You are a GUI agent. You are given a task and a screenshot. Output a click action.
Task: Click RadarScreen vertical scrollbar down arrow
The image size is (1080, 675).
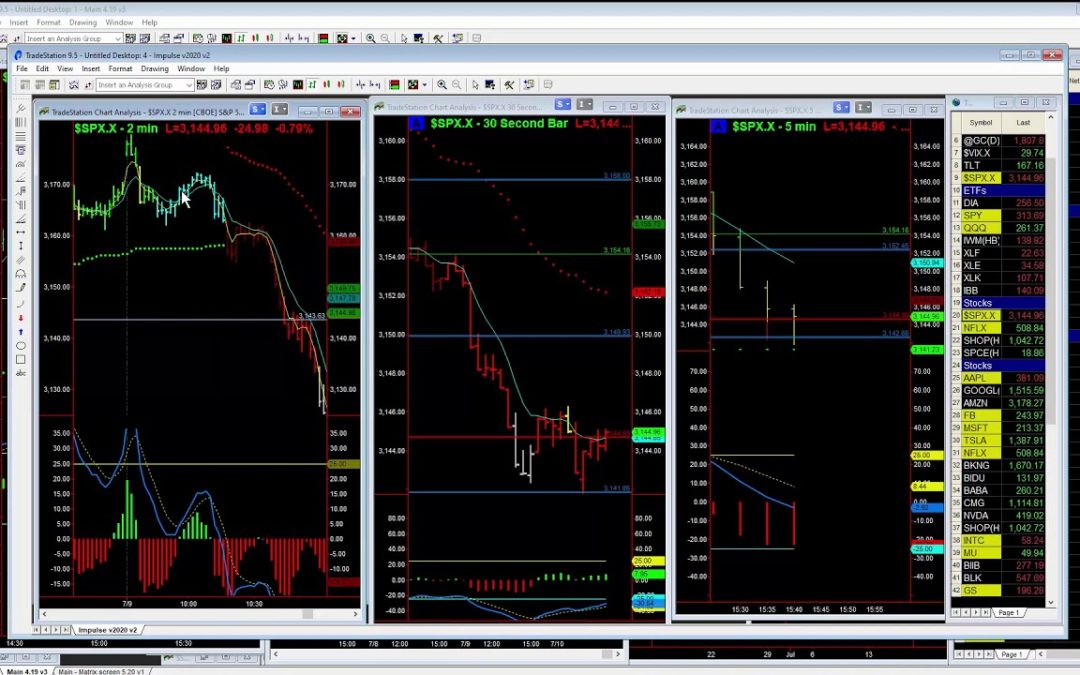point(1050,602)
